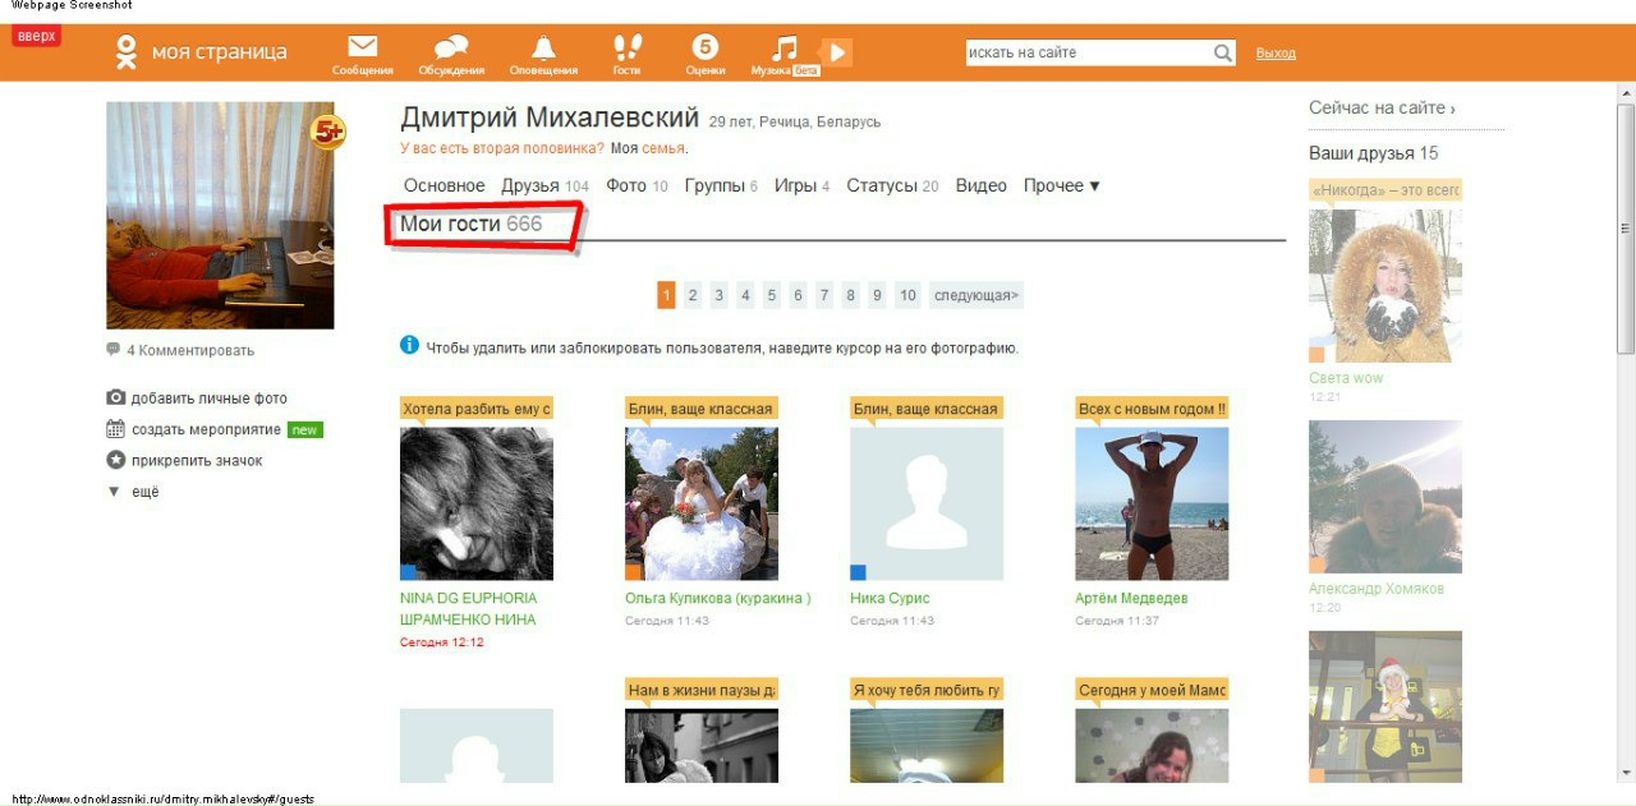Click the Выход logout link

coord(1275,53)
